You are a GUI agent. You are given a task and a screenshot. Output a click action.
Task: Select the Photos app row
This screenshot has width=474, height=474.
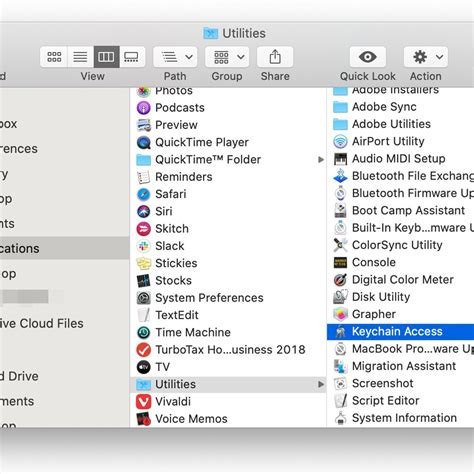pos(228,91)
